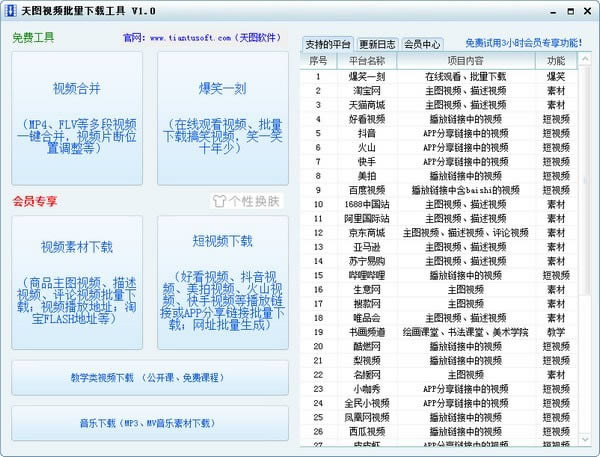Viewport: 600px width, 457px height.
Task: Select the 美拍 row
Action: click(439, 176)
